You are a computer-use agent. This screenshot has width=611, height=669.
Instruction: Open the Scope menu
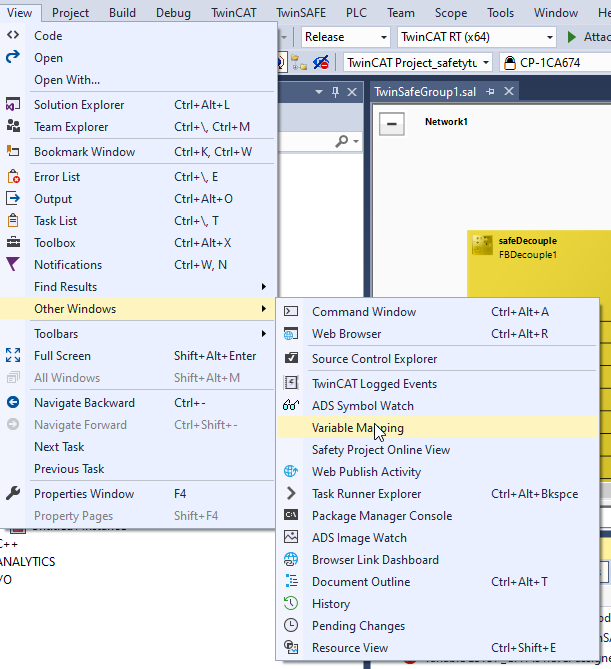(x=451, y=13)
